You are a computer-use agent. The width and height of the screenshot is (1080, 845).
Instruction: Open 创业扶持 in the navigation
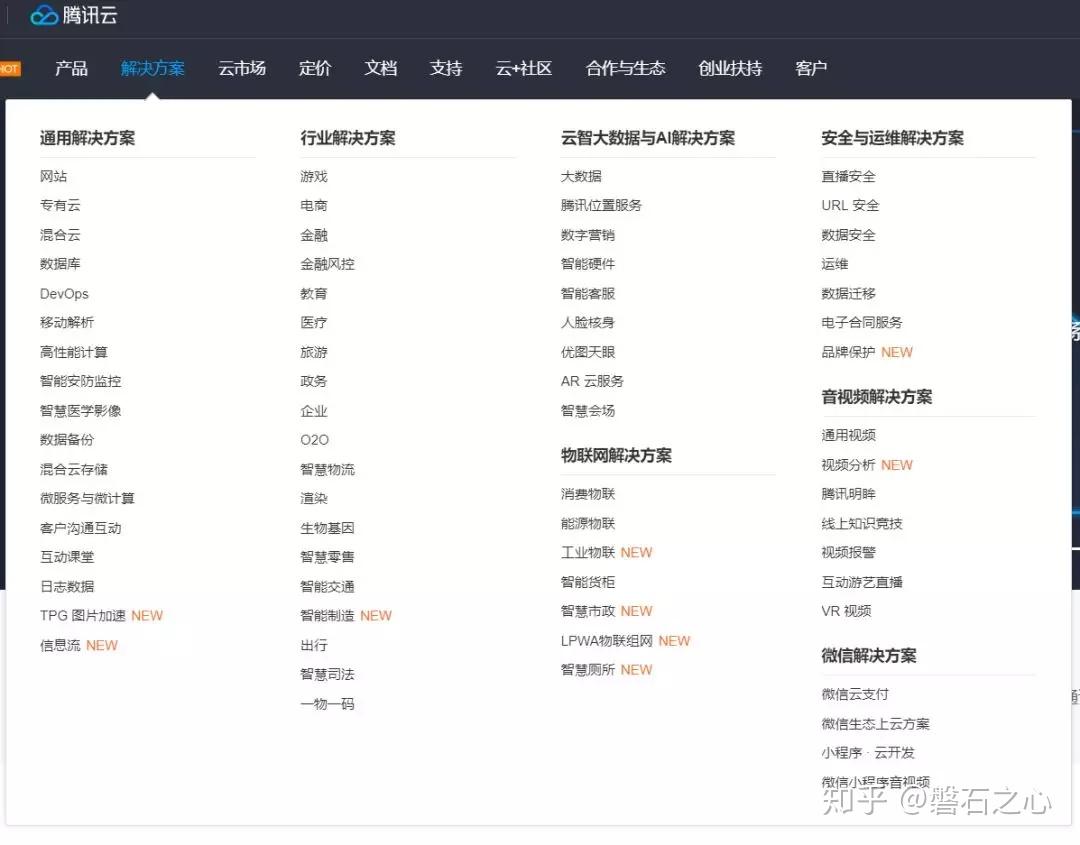tap(730, 68)
